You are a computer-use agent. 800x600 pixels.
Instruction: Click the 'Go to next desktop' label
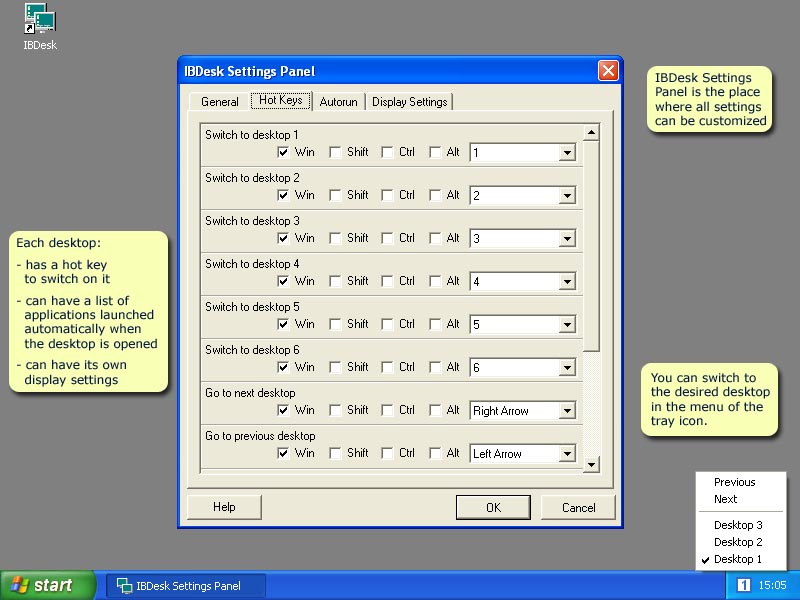coord(250,393)
